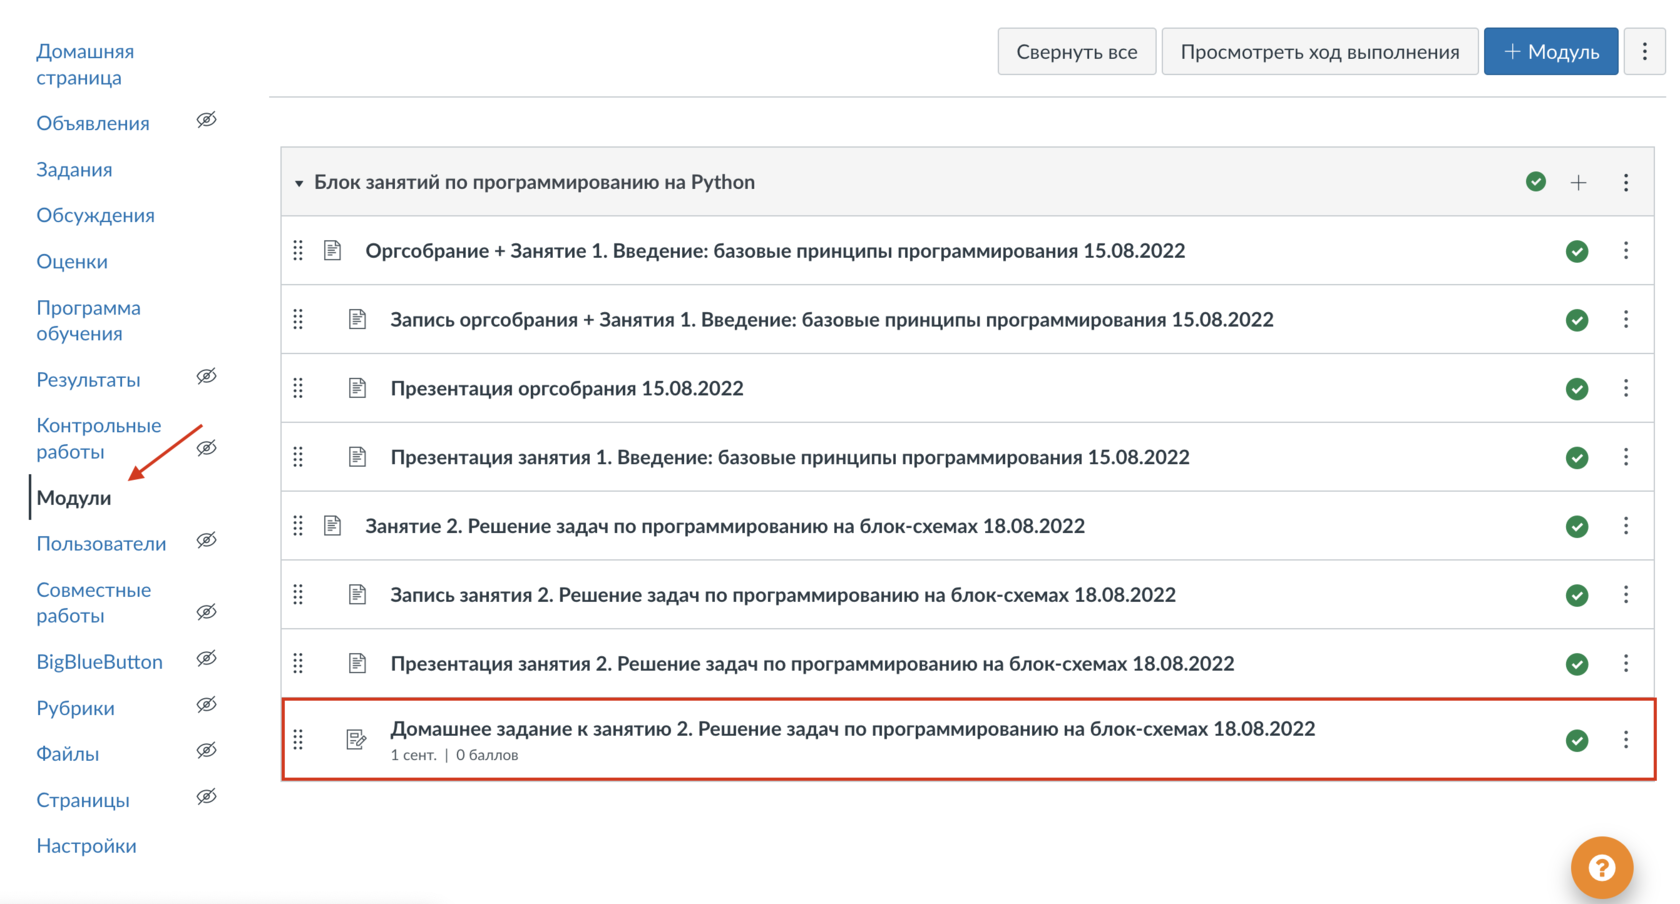
Task: Go to Настройки in course navigation
Action: click(86, 846)
